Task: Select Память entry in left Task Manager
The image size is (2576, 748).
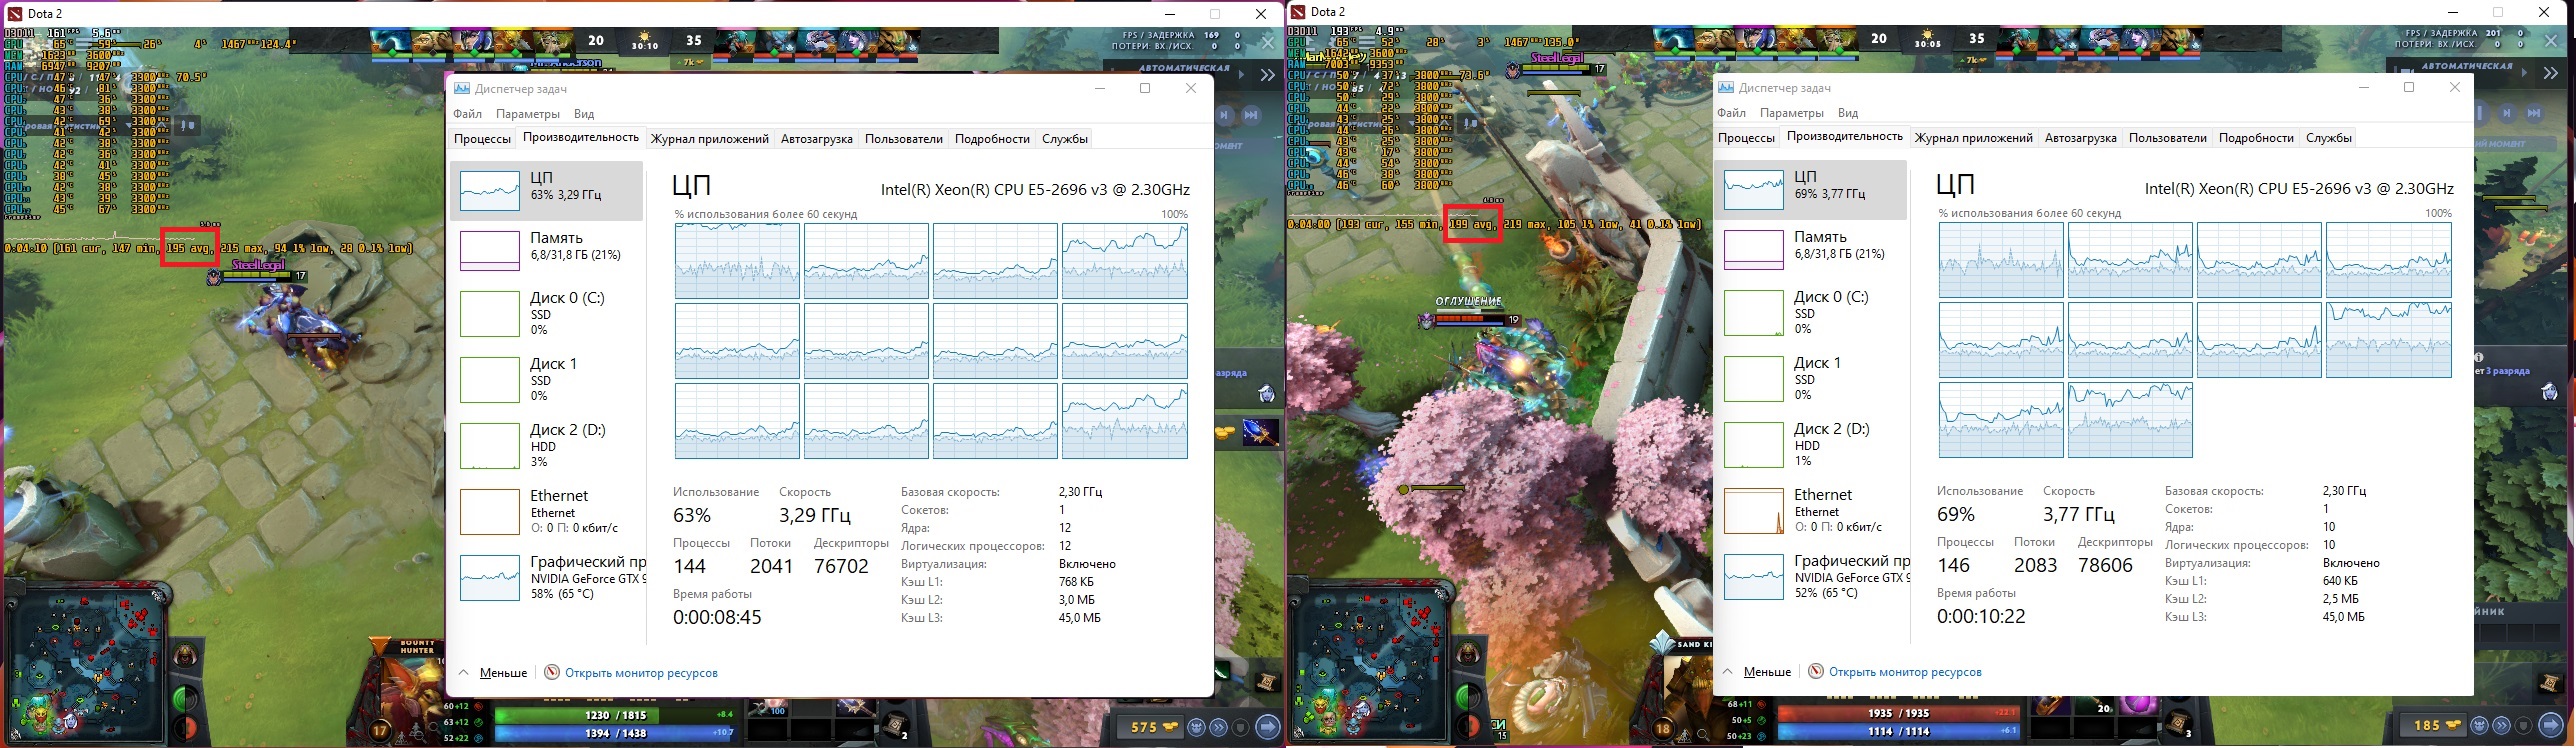Action: [546, 250]
